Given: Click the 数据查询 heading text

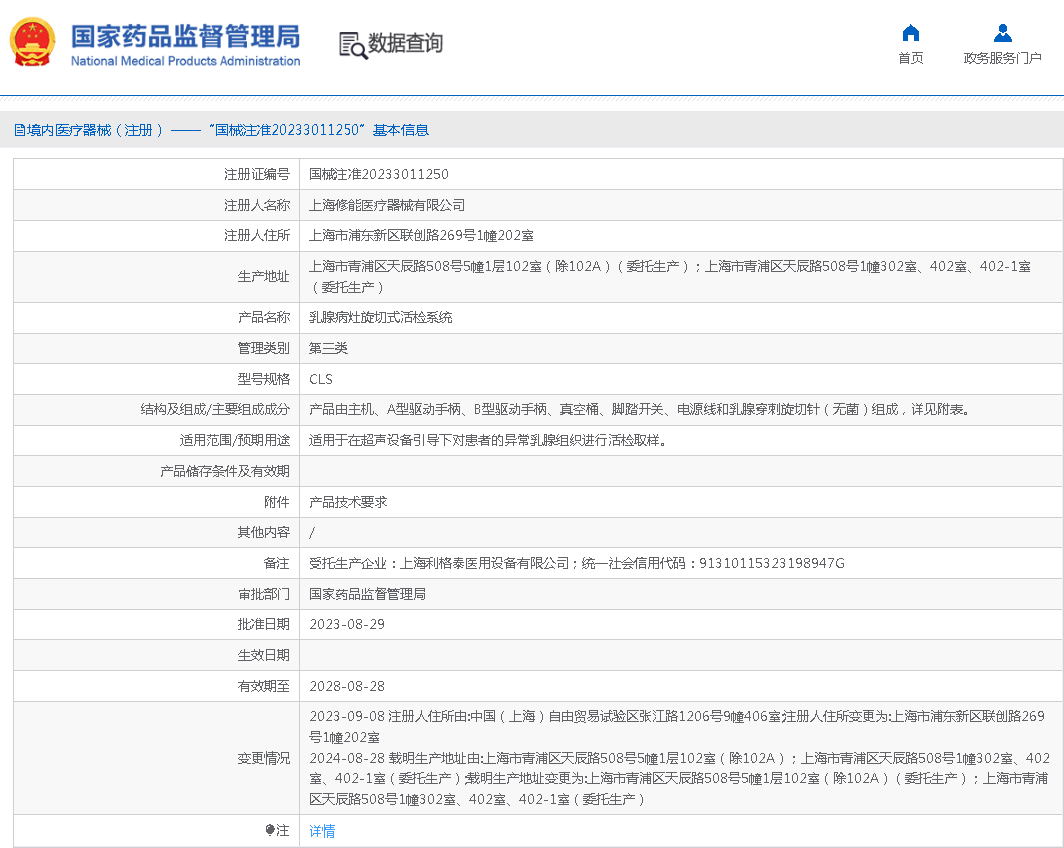Looking at the screenshot, I should click(x=405, y=44).
